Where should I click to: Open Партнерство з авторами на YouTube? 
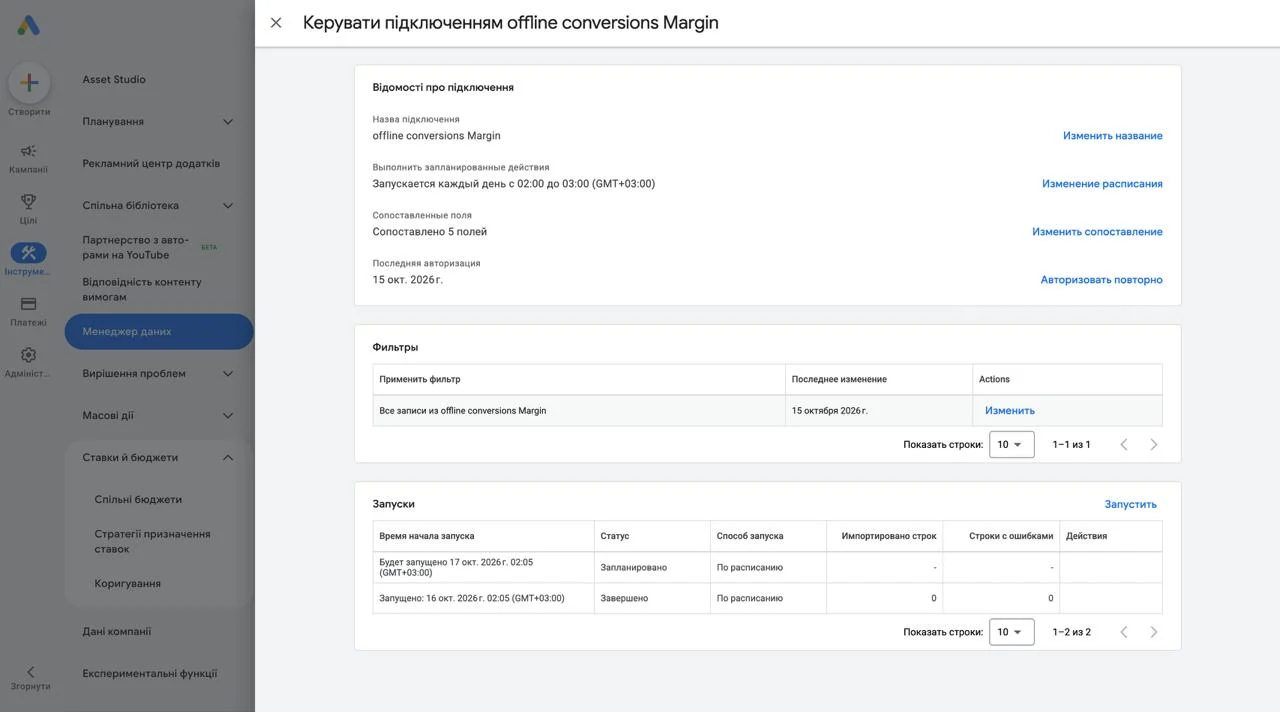tap(135, 247)
